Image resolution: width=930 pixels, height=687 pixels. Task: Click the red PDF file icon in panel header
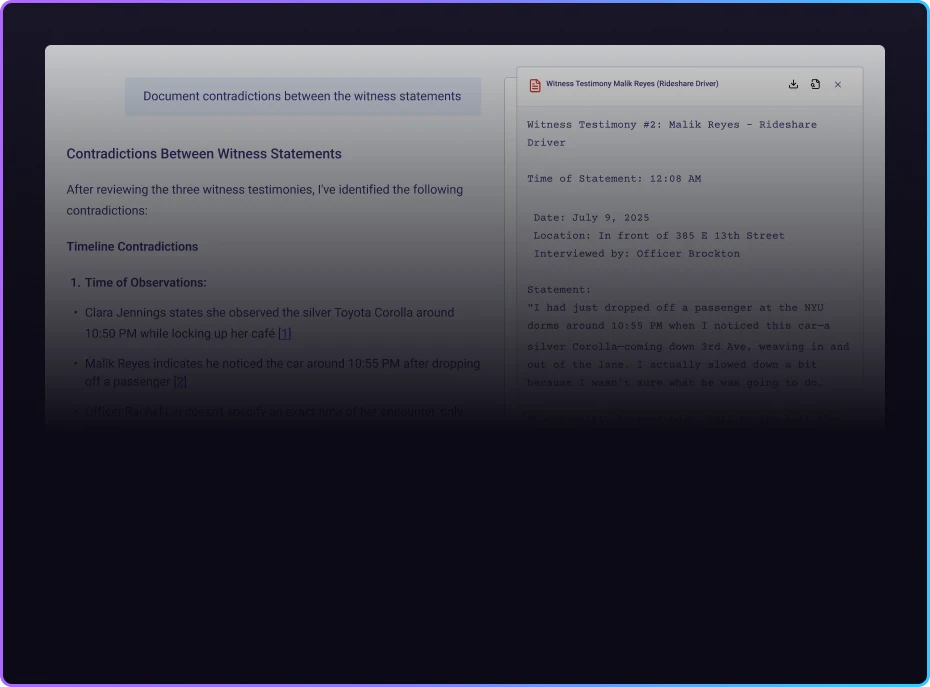click(535, 84)
